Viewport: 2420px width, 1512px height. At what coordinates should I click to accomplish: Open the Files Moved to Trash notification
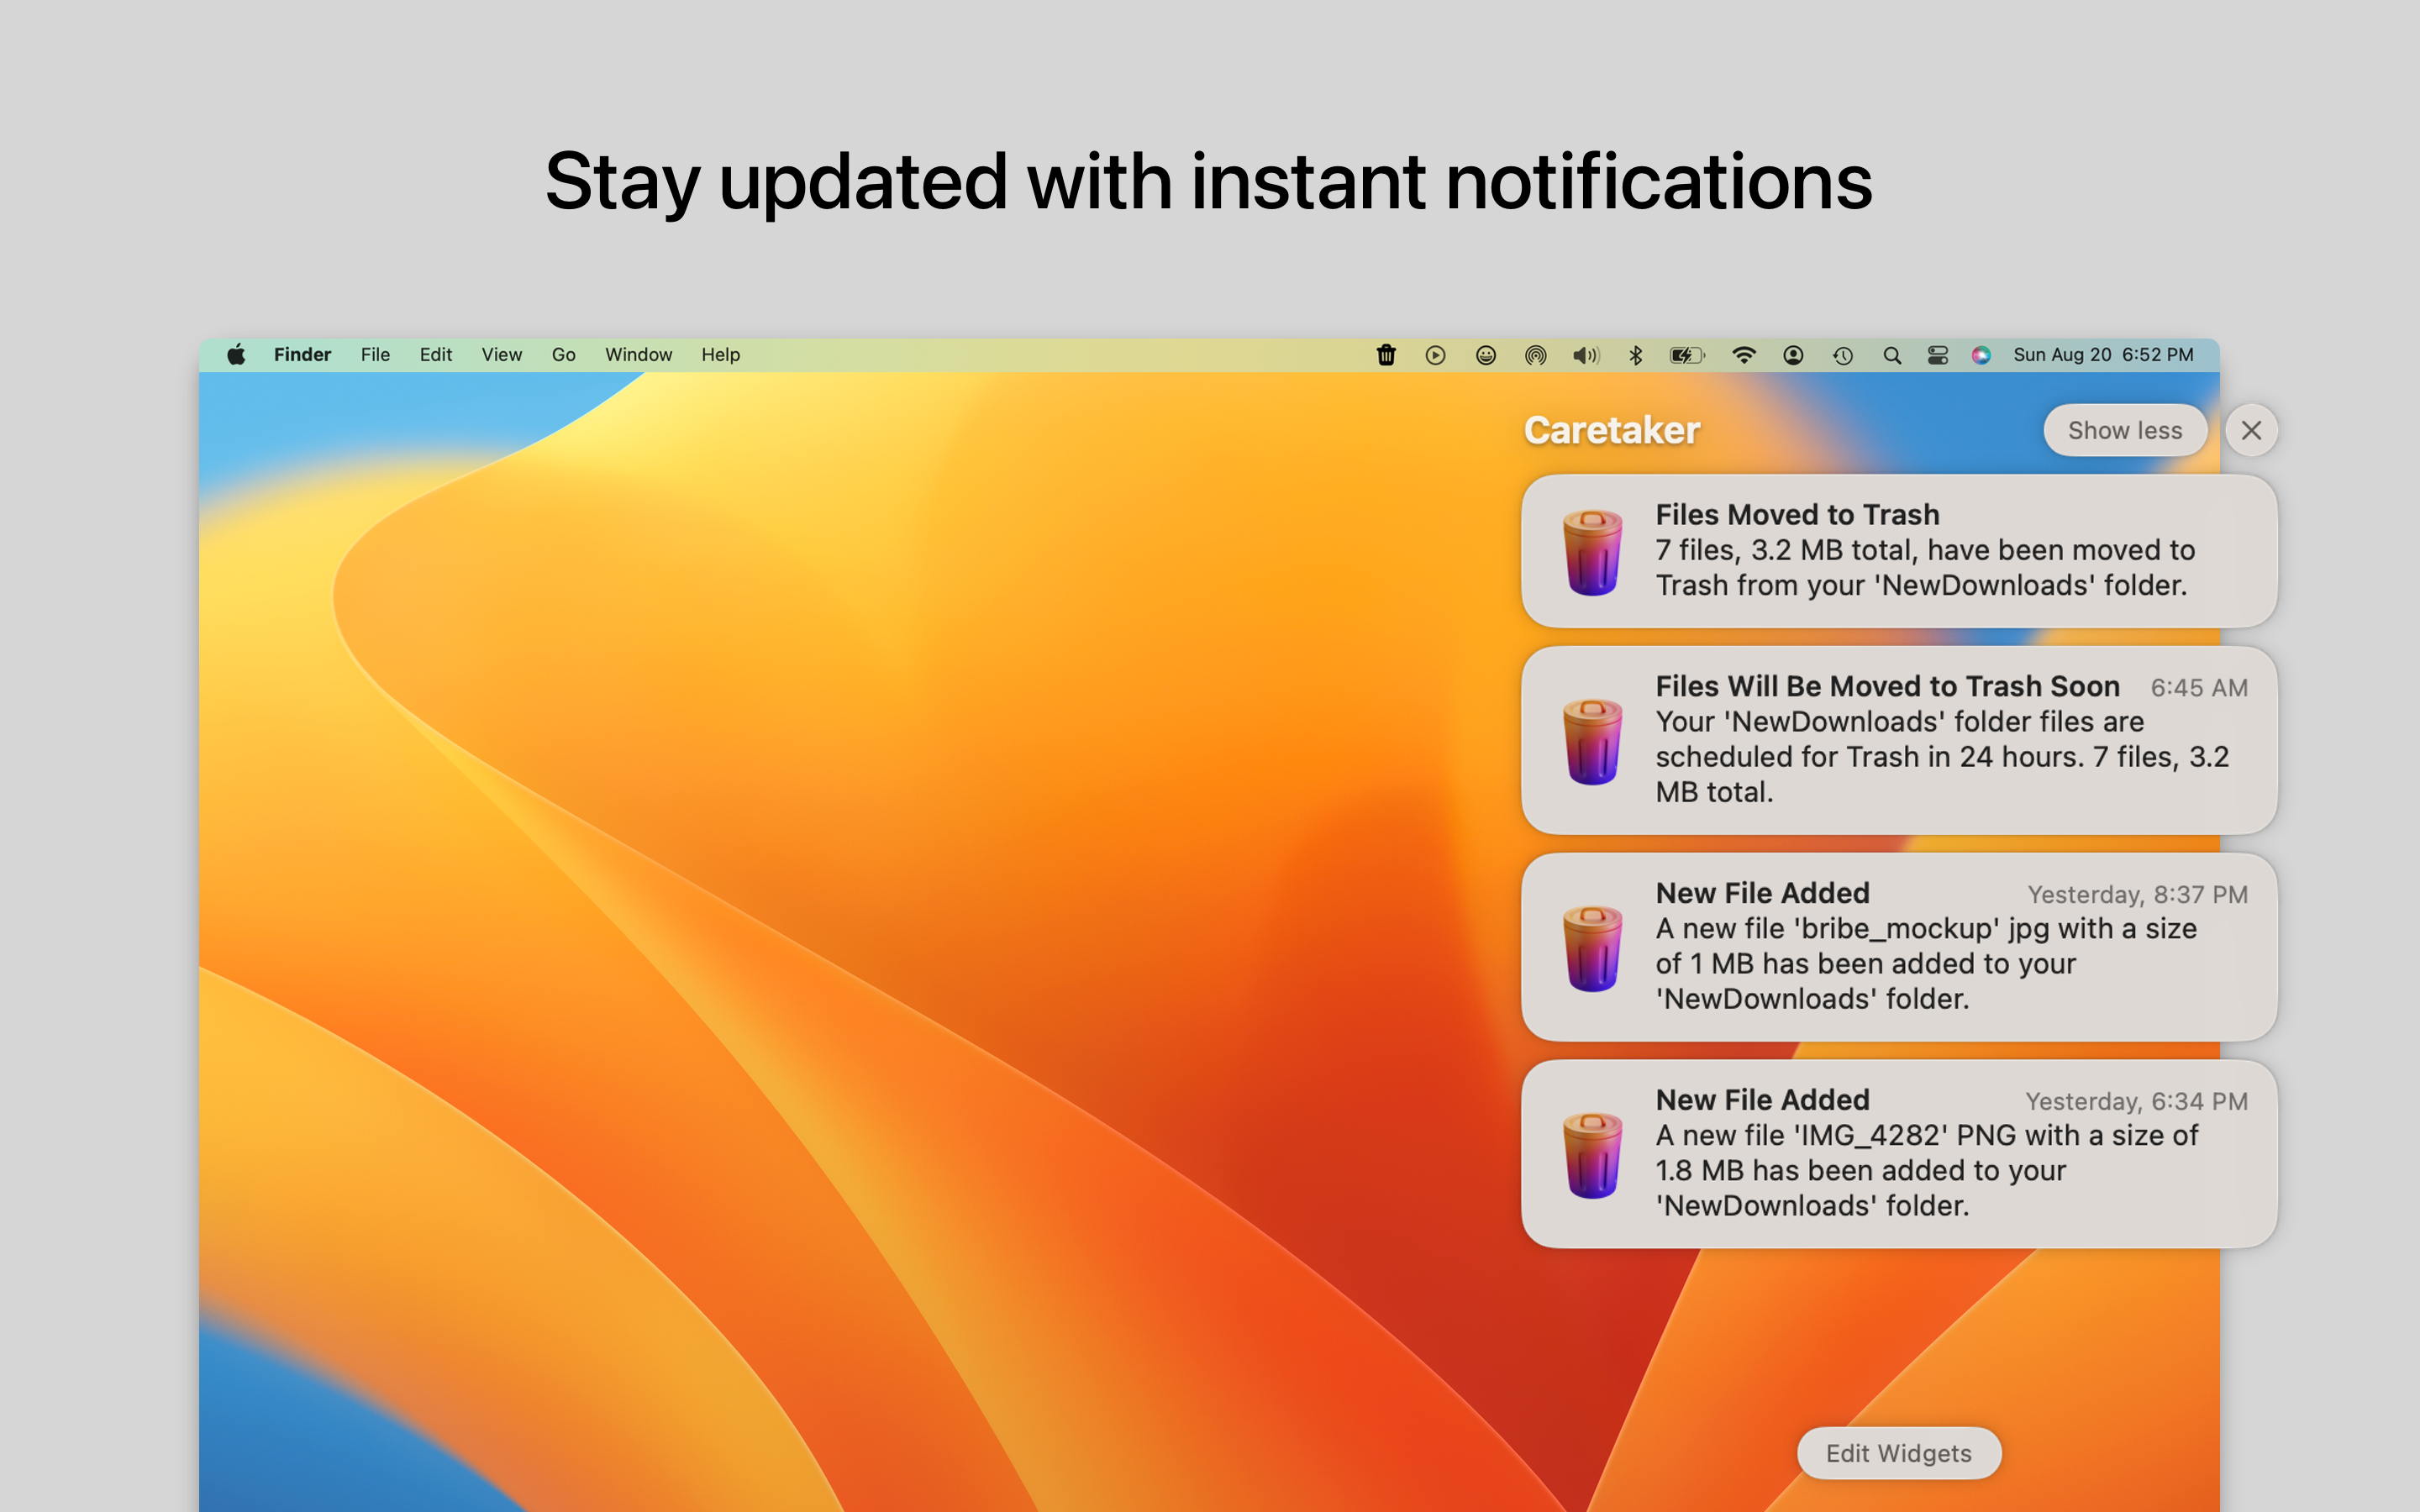tap(1899, 551)
